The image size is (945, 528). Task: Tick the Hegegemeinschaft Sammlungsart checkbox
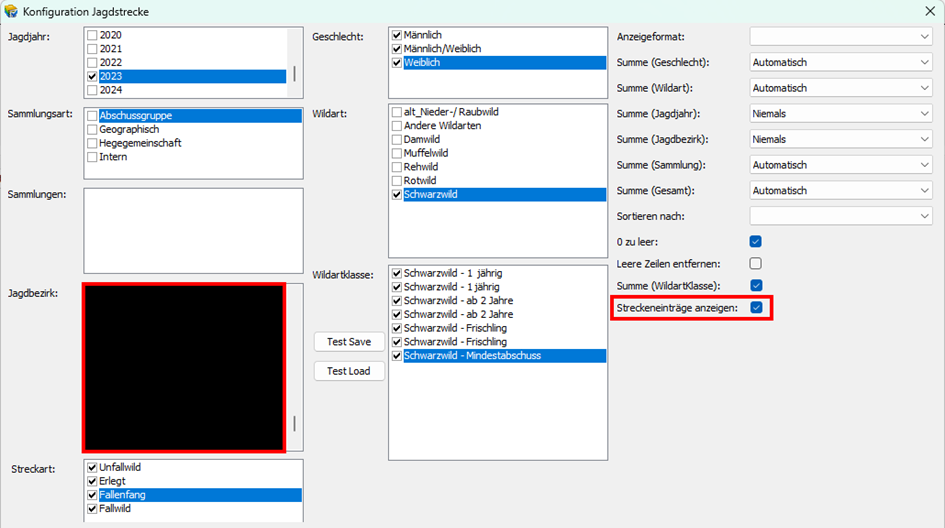(x=93, y=143)
